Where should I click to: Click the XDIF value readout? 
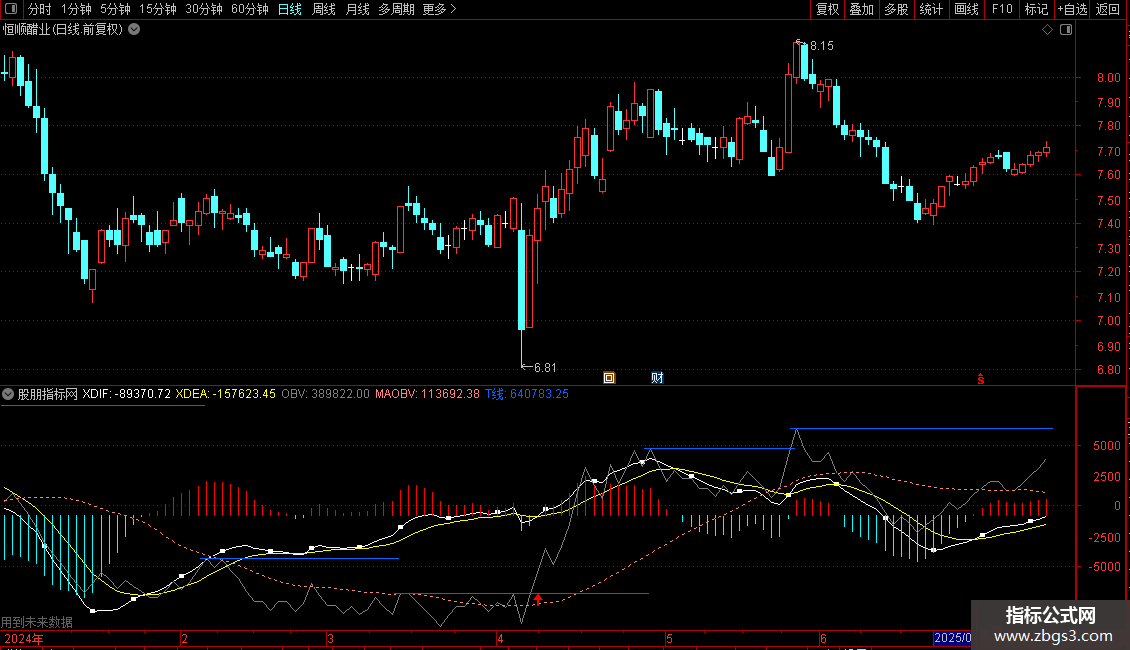click(x=127, y=394)
